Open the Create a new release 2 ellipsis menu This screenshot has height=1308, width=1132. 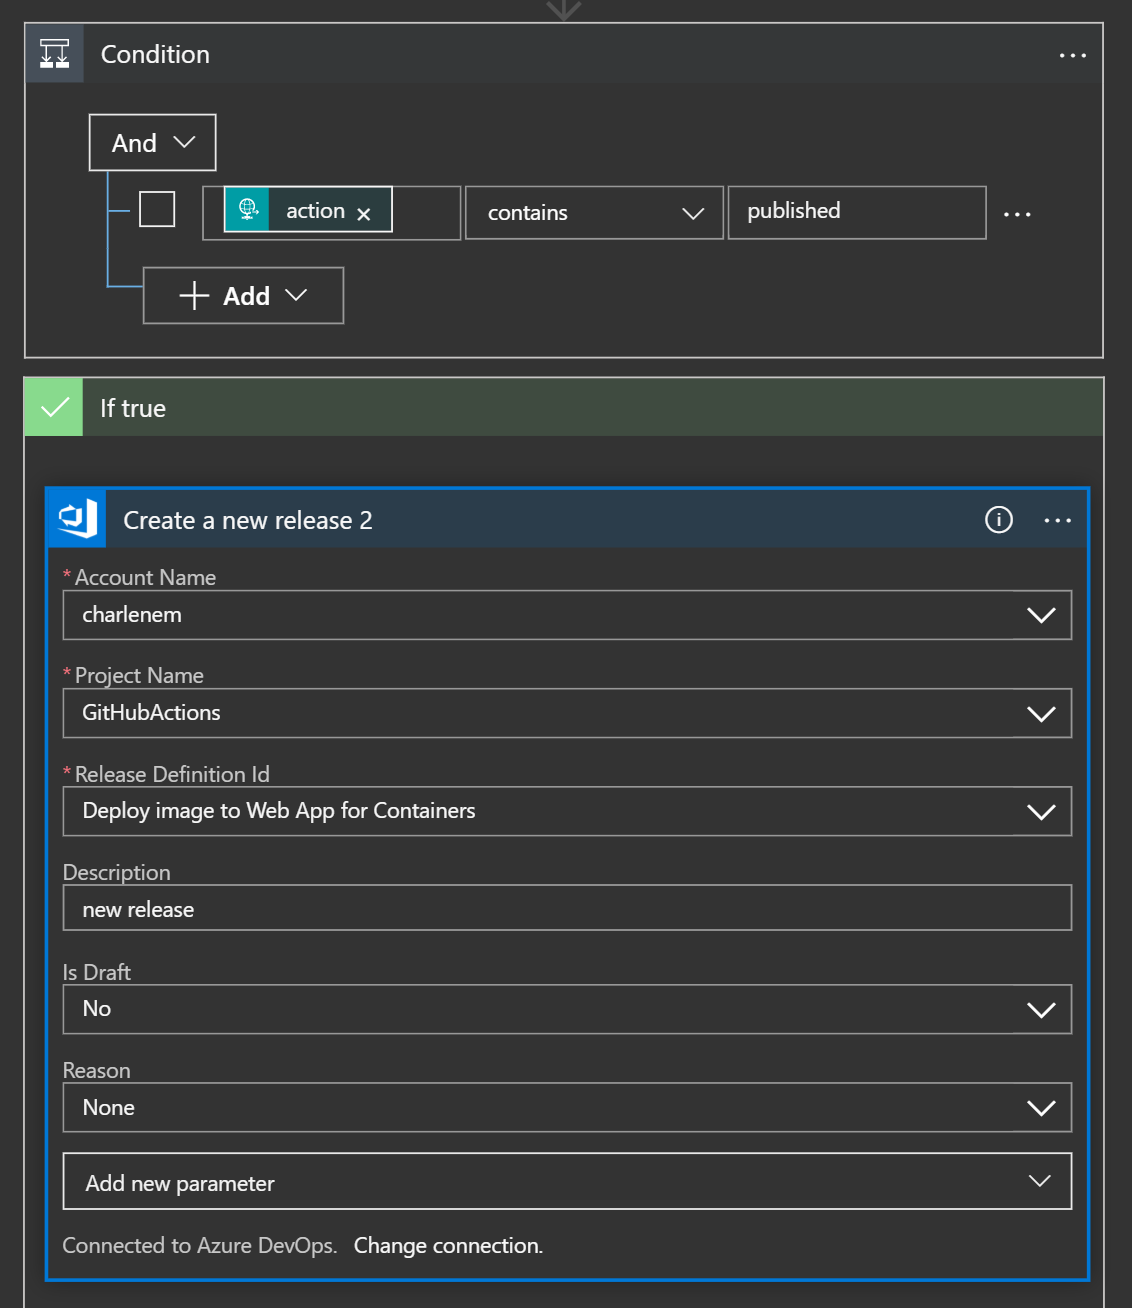(x=1057, y=520)
